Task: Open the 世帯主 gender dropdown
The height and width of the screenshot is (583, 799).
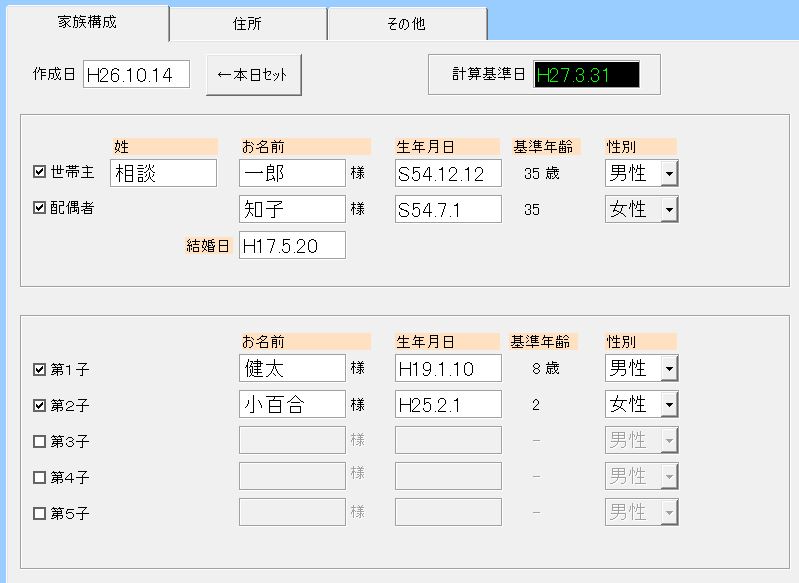Action: pyautogui.click(x=668, y=173)
